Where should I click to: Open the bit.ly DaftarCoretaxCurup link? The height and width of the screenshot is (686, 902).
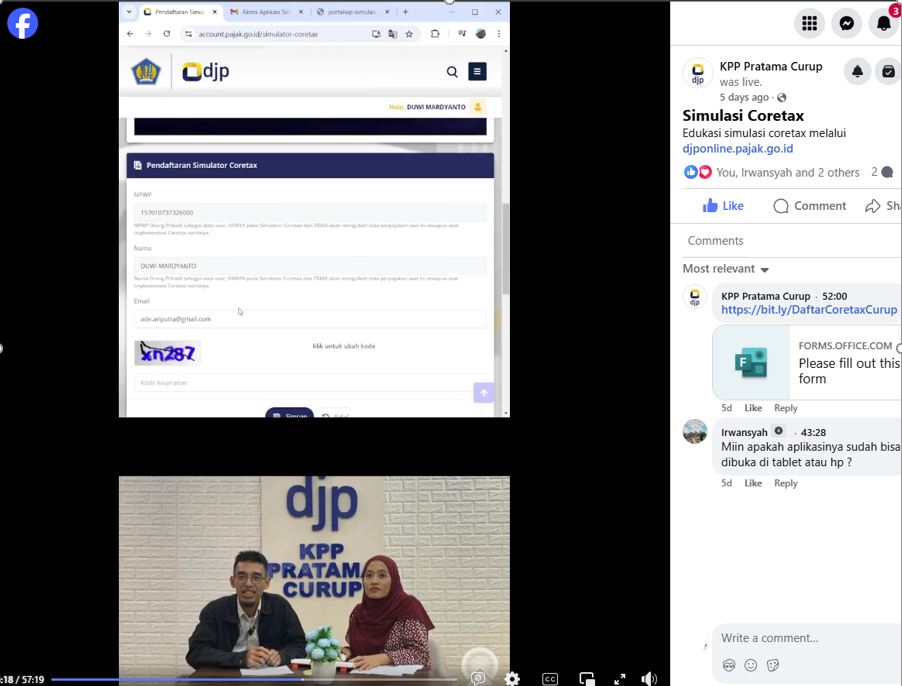point(808,310)
